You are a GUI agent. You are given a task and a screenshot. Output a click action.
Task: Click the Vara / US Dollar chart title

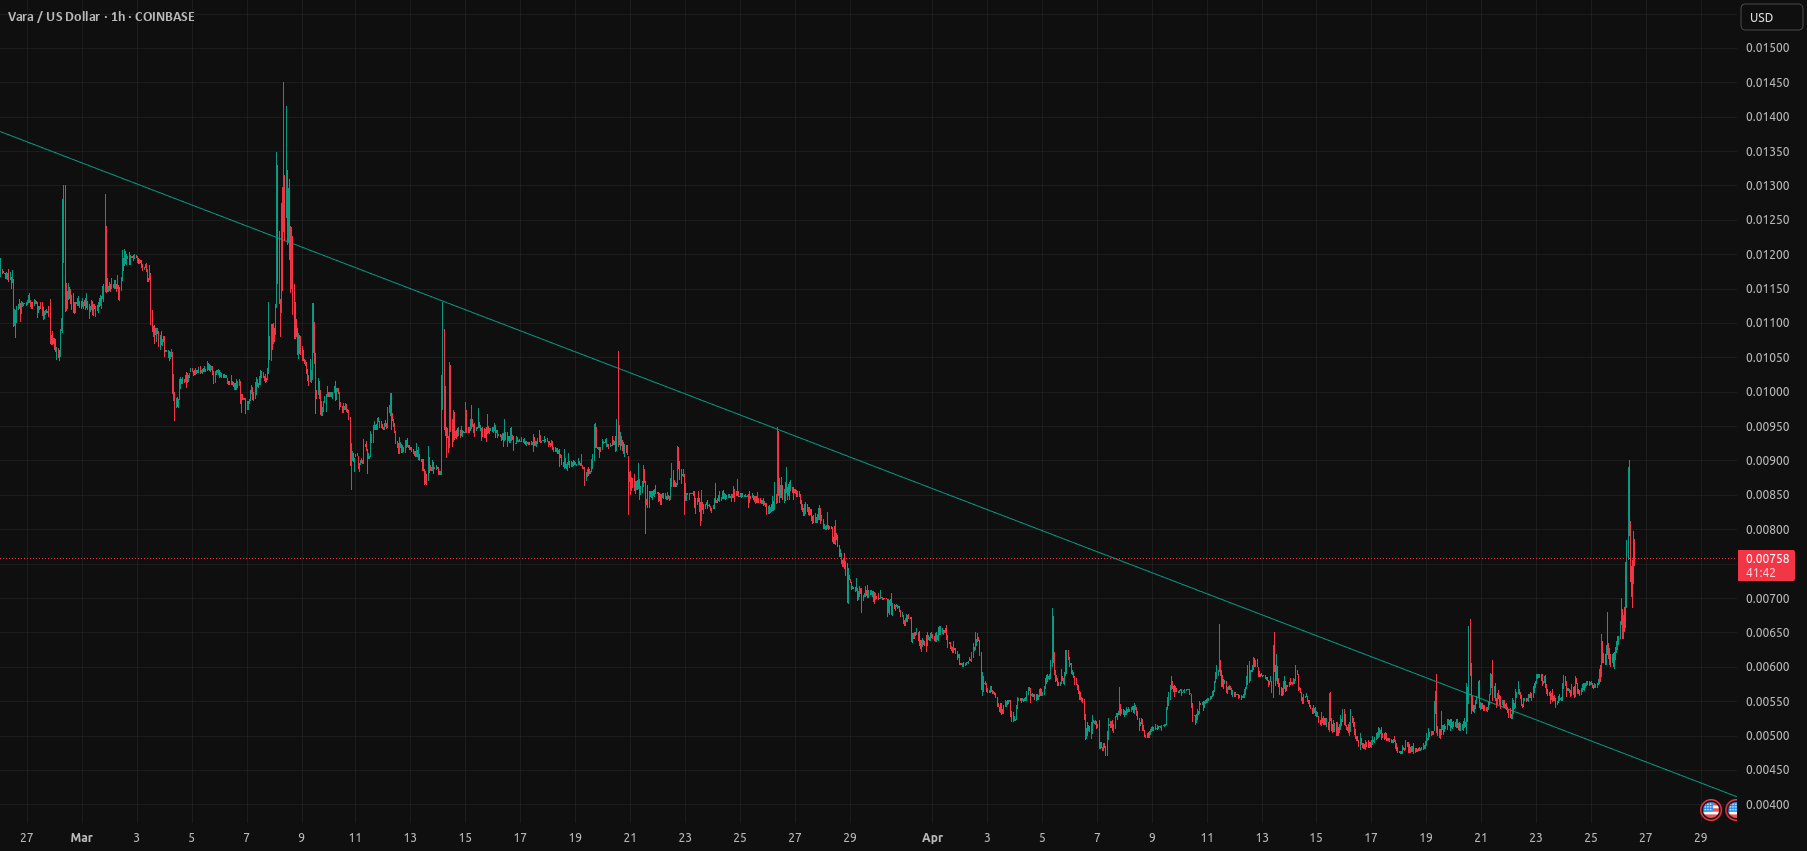click(x=101, y=17)
